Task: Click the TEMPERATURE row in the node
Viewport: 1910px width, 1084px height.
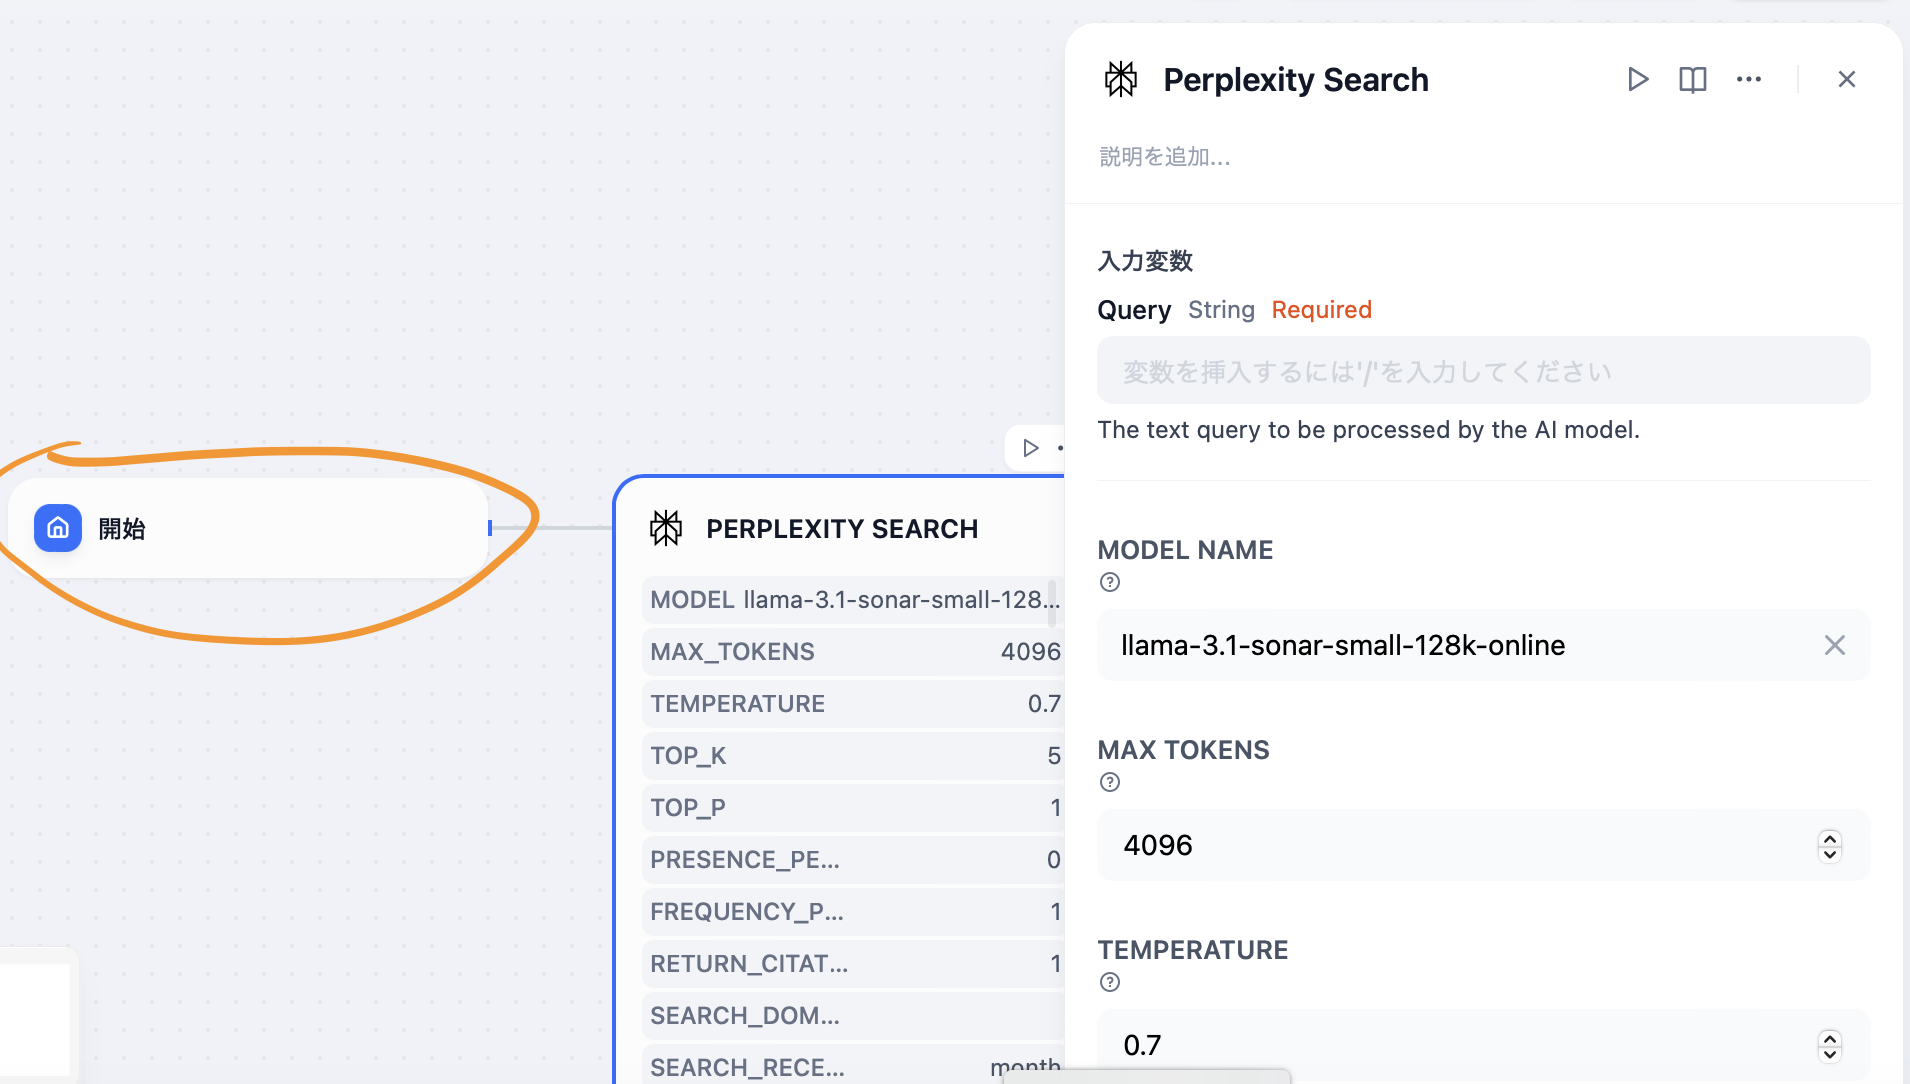Action: click(853, 703)
